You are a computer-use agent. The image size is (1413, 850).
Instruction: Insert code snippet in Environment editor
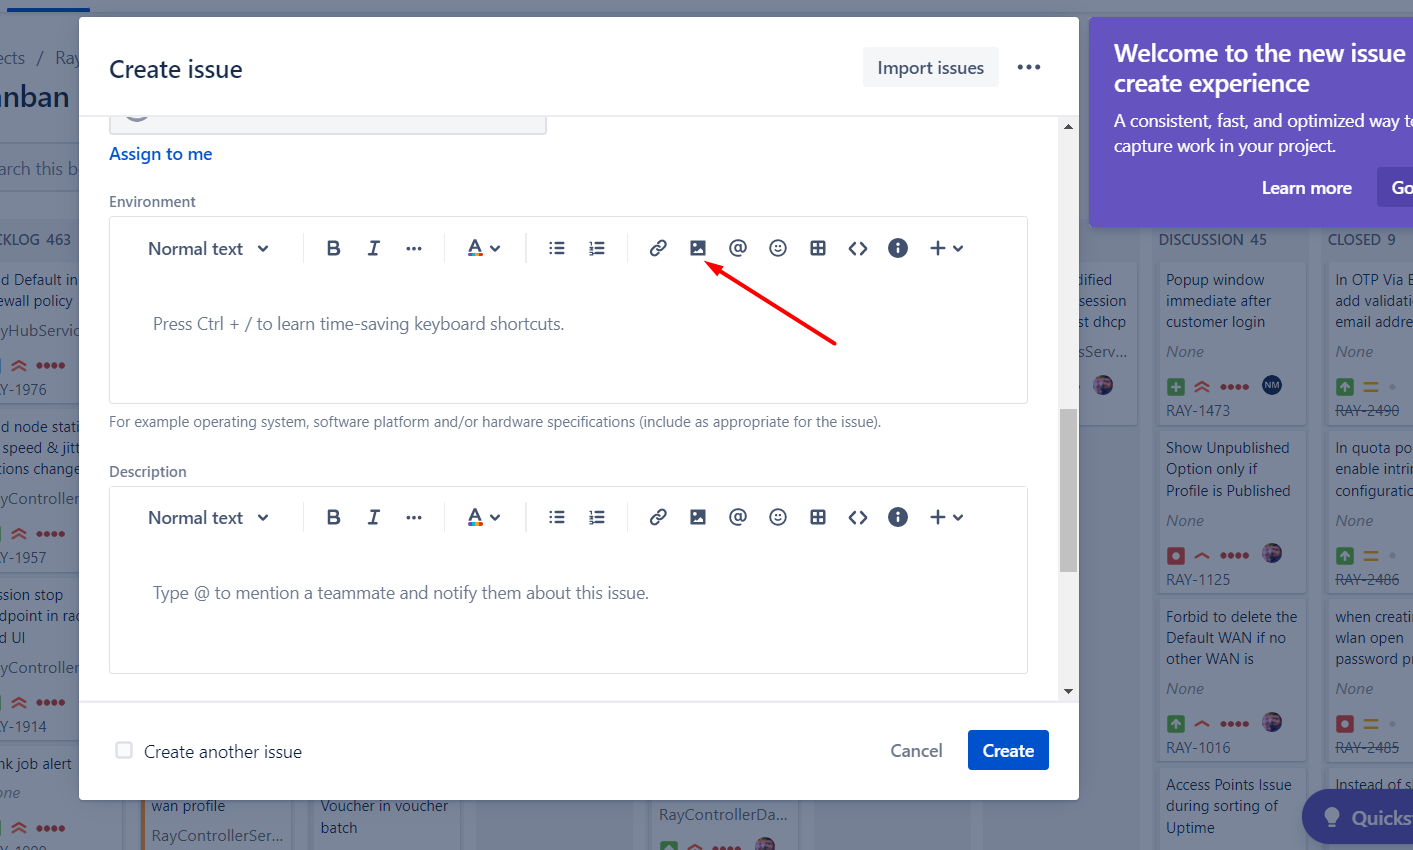pos(858,248)
